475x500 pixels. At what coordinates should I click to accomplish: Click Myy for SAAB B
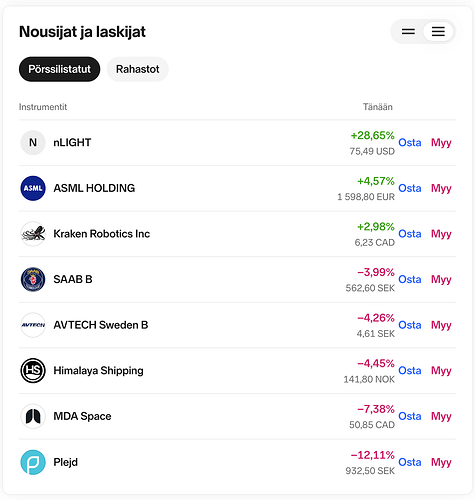(441, 279)
